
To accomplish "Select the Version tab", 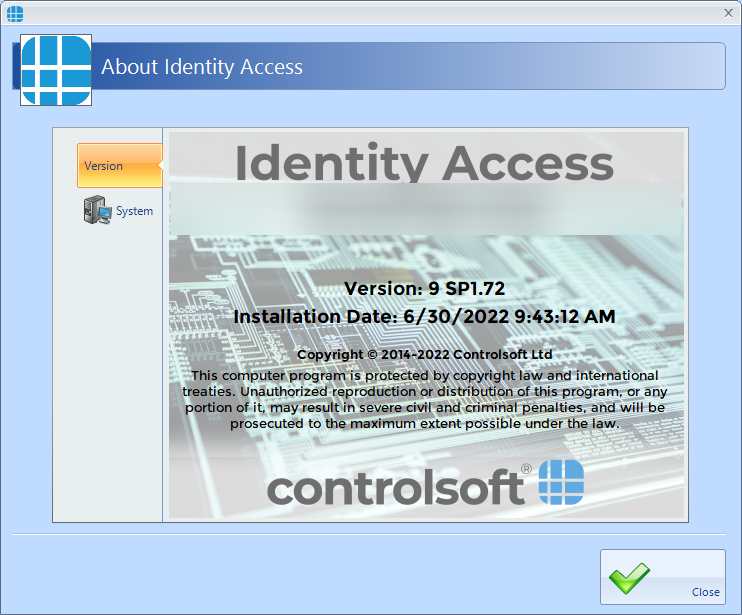I will [120, 166].
